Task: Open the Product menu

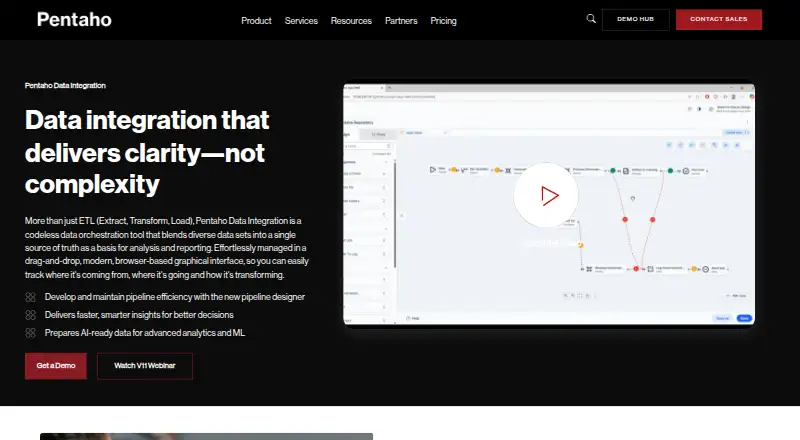Action: pyautogui.click(x=256, y=21)
